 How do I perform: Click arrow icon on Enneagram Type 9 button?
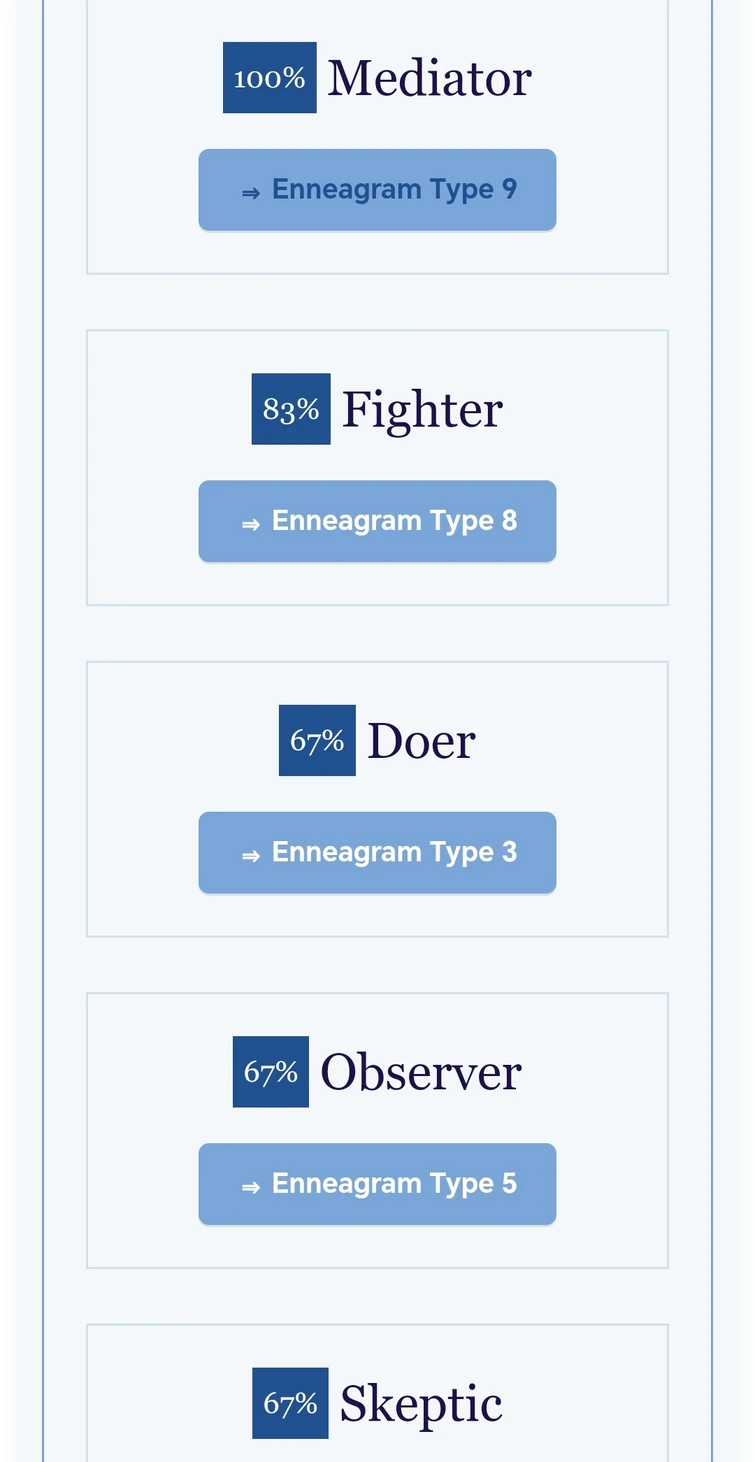coord(250,192)
